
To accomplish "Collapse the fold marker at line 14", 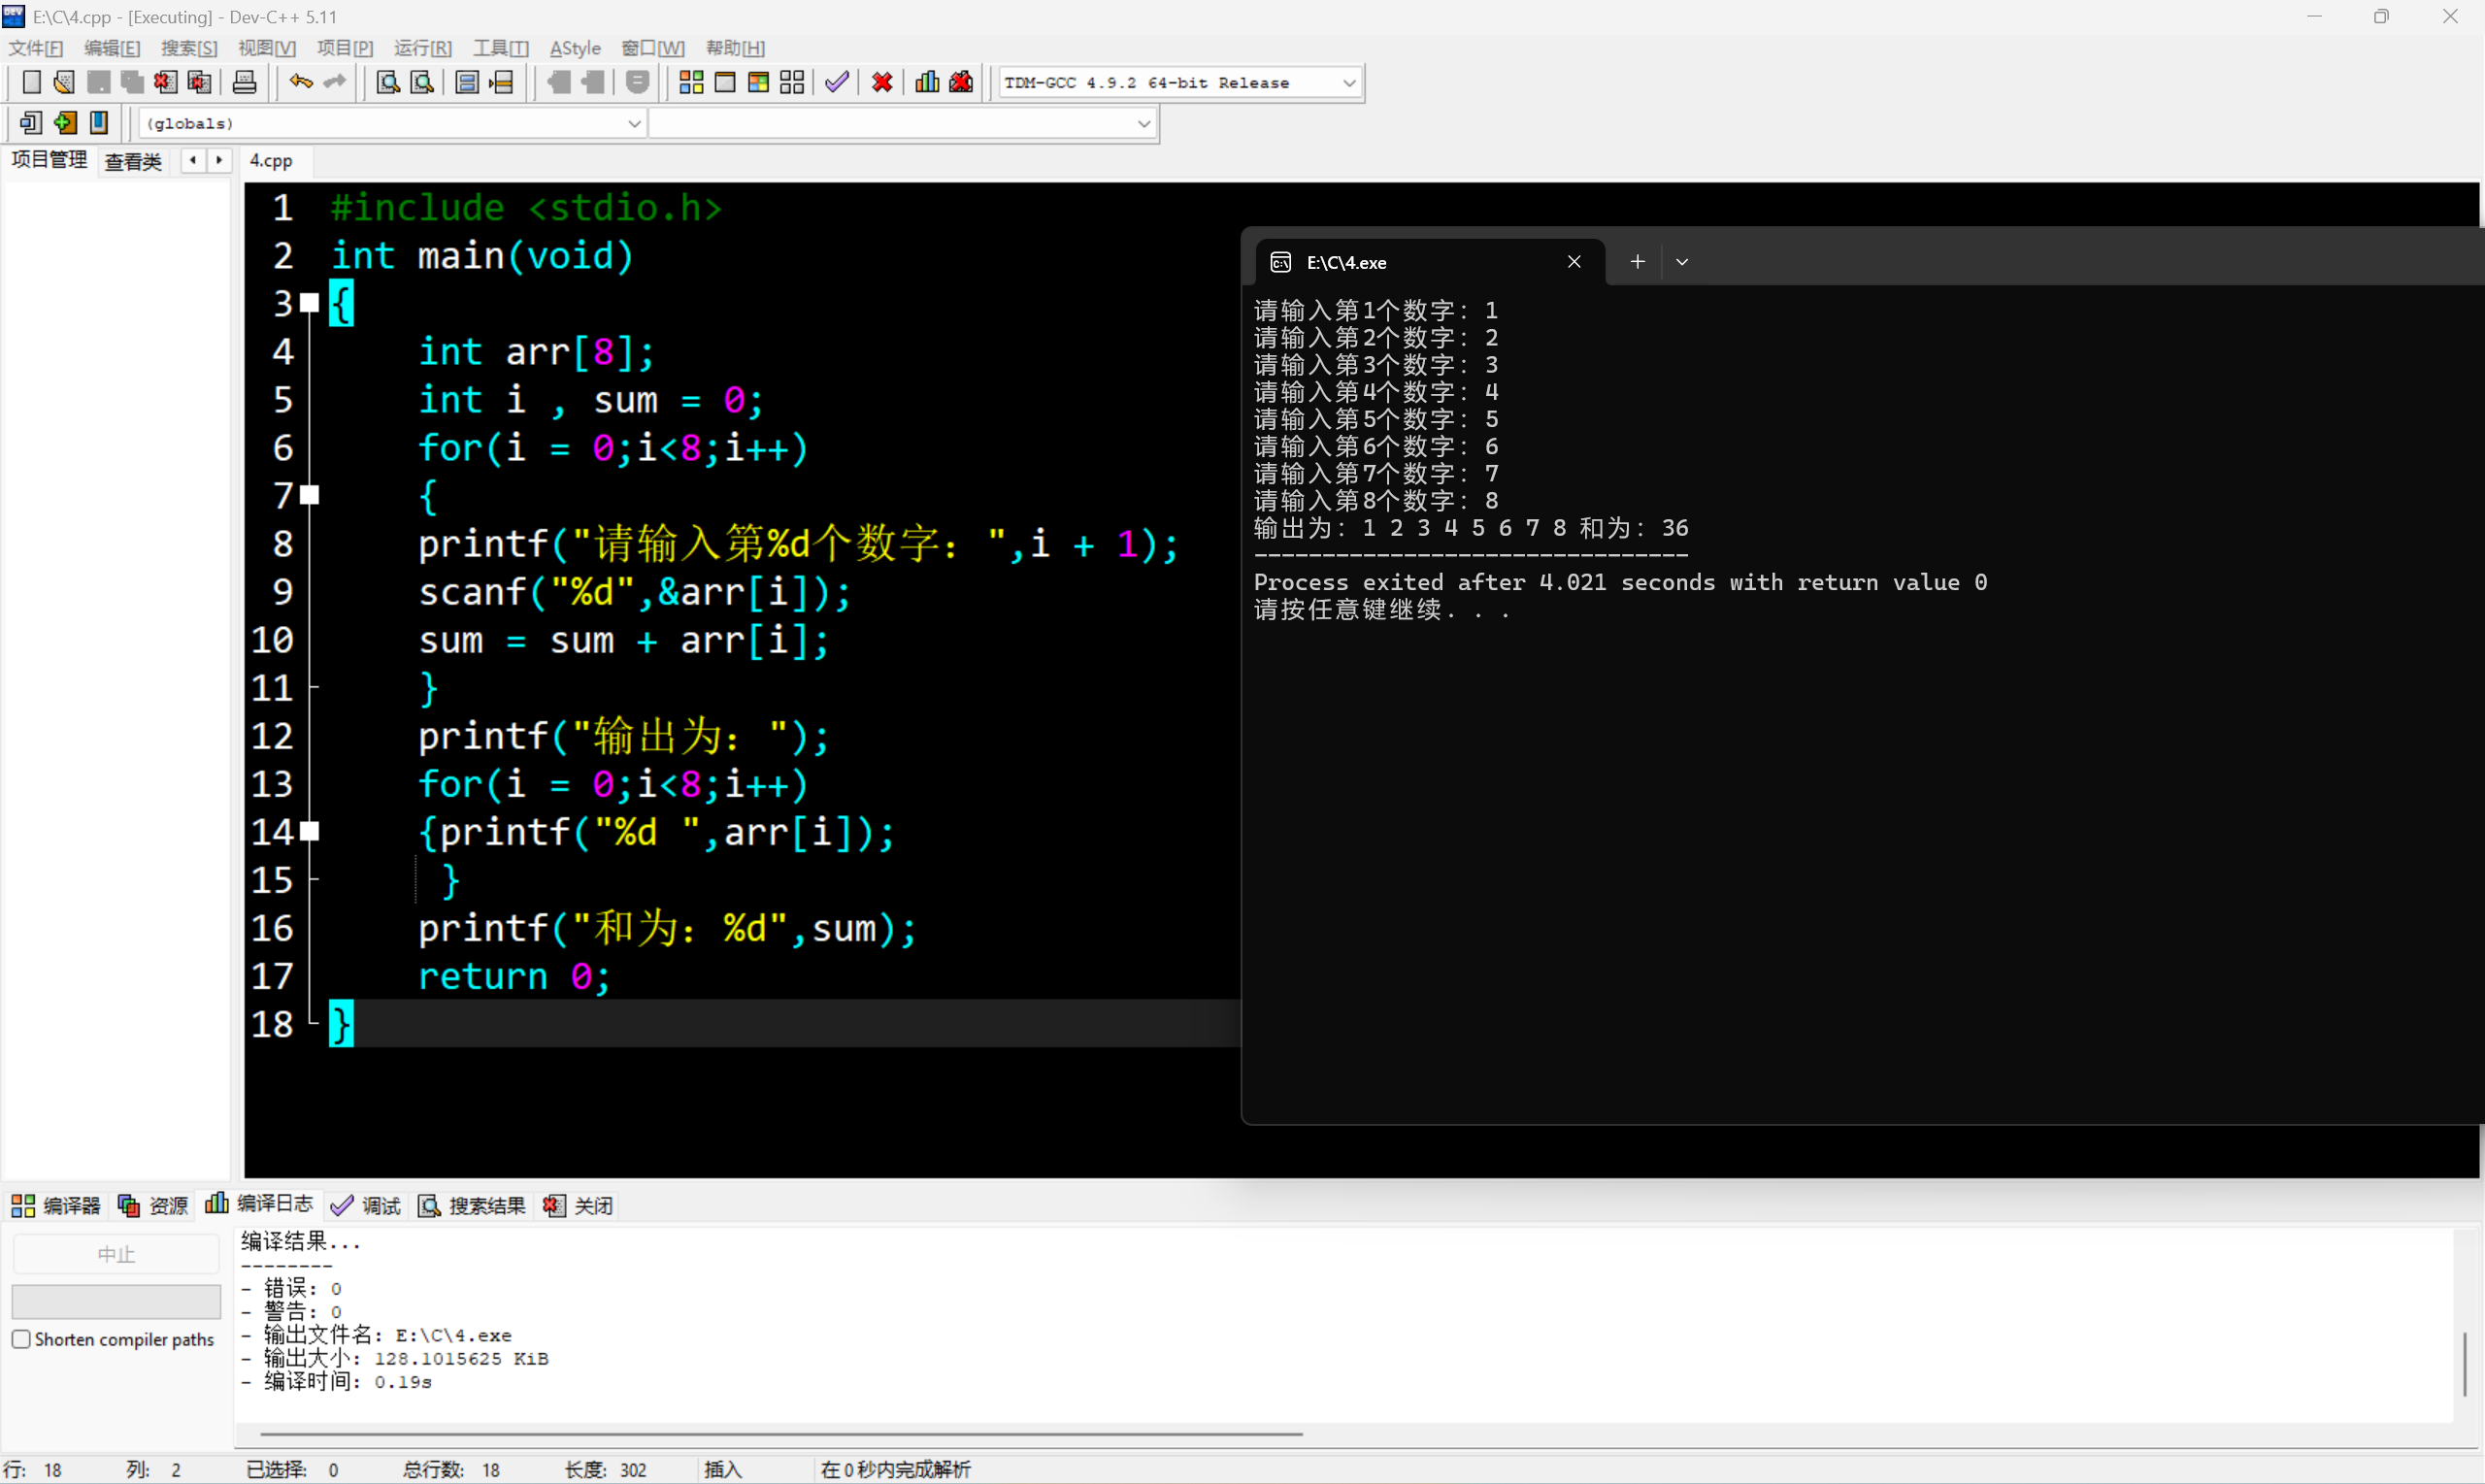I will [x=310, y=831].
